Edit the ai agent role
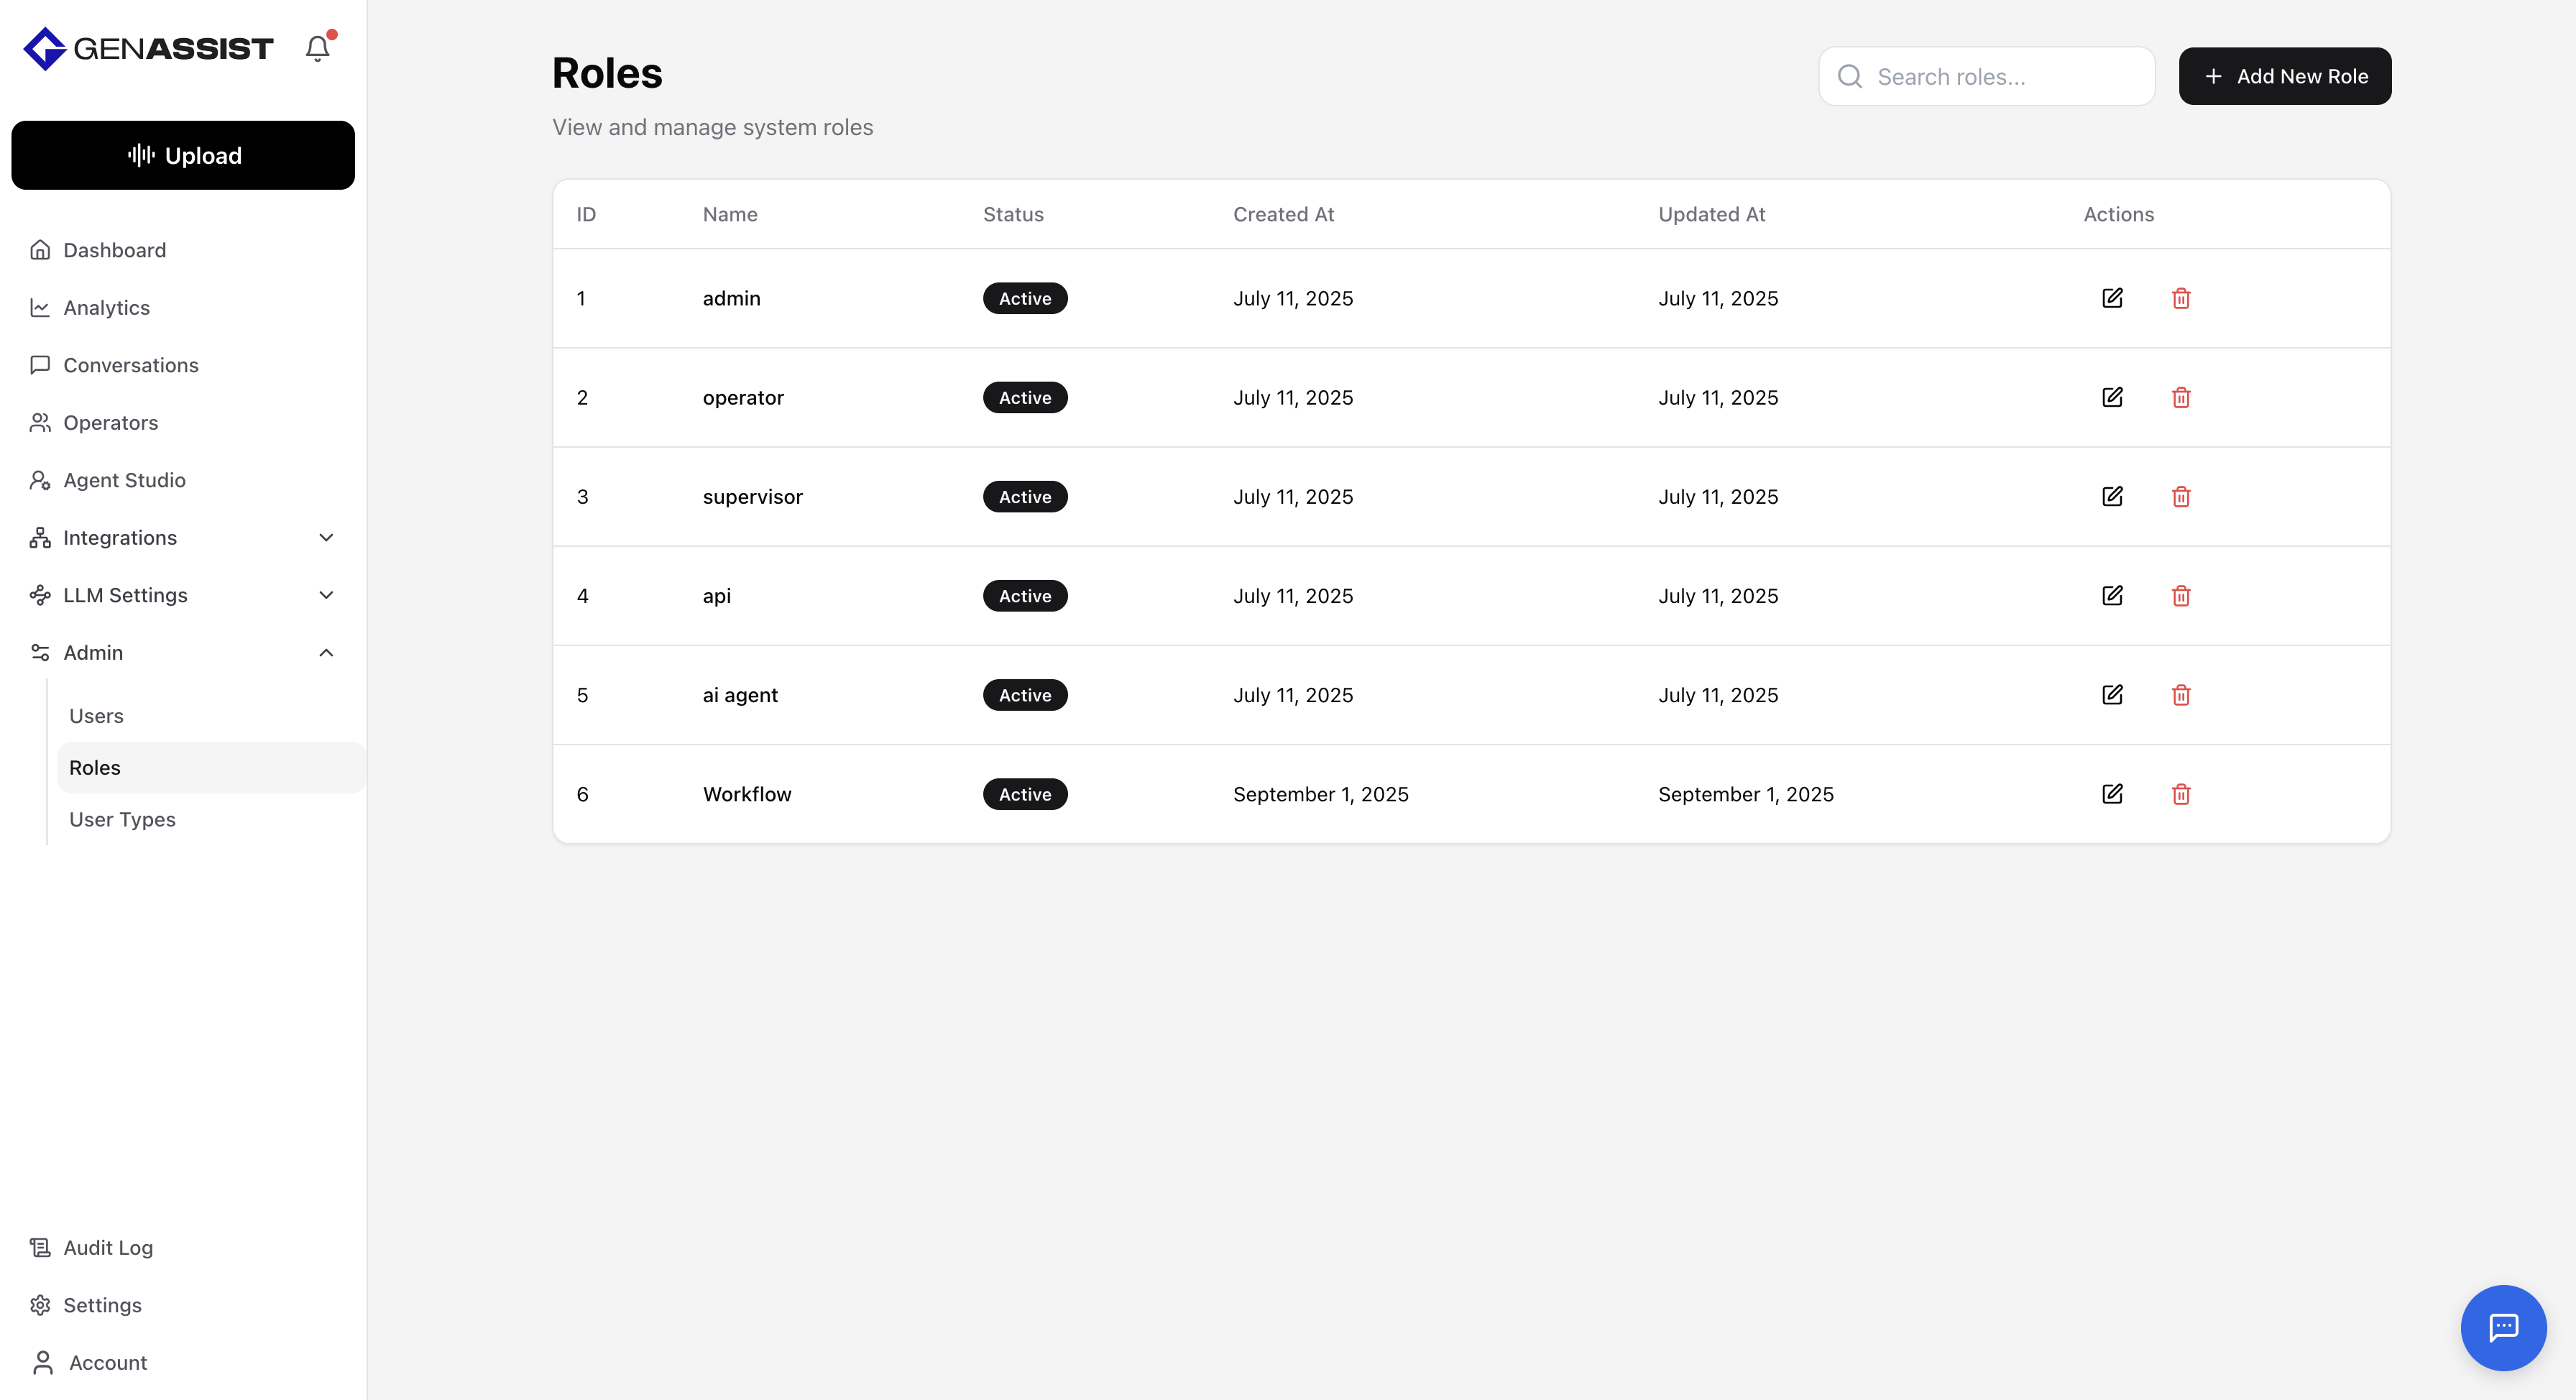Viewport: 2576px width, 1400px height. (2112, 695)
